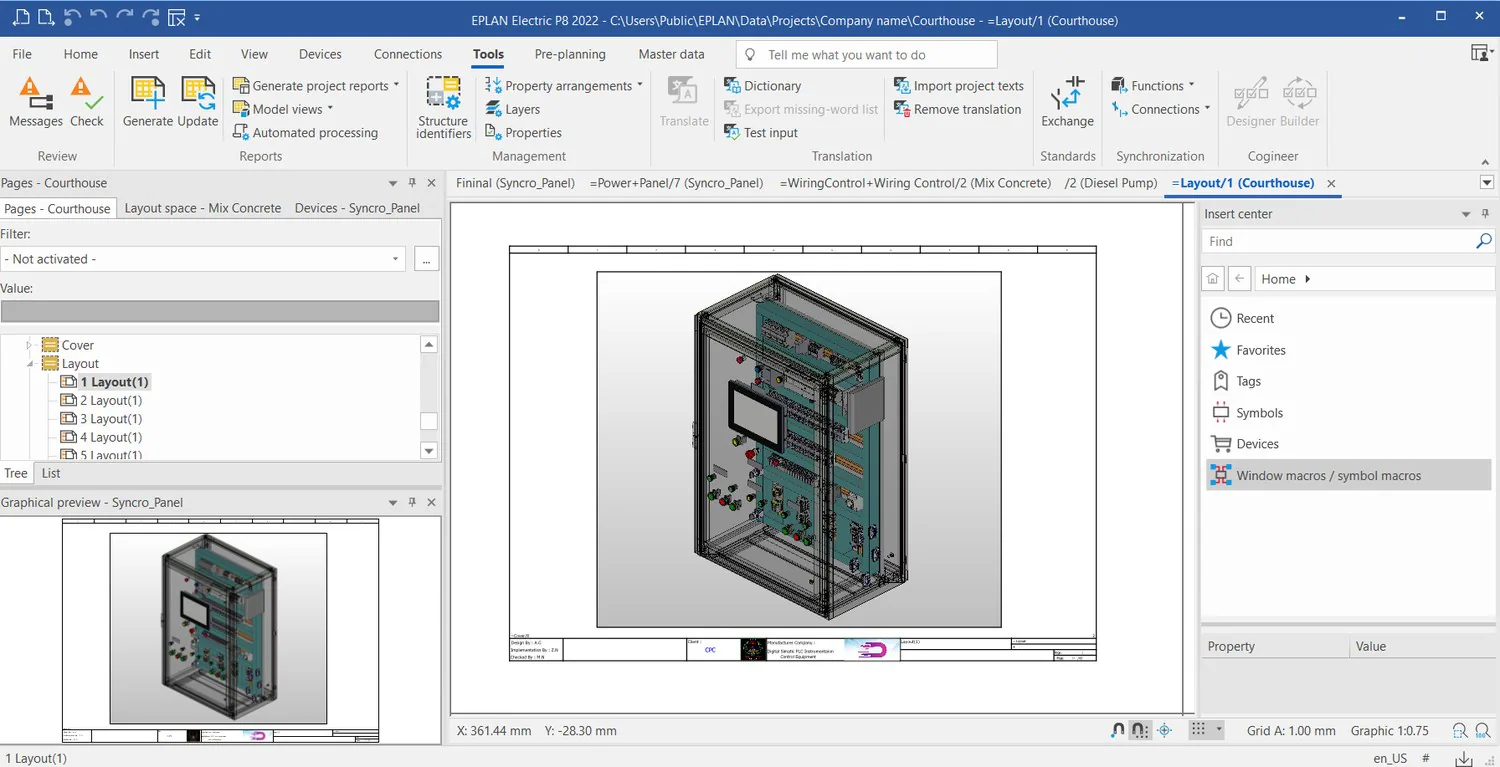This screenshot has width=1500, height=767.
Task: Switch to Layout space - Mix Concrete tab
Action: point(203,208)
